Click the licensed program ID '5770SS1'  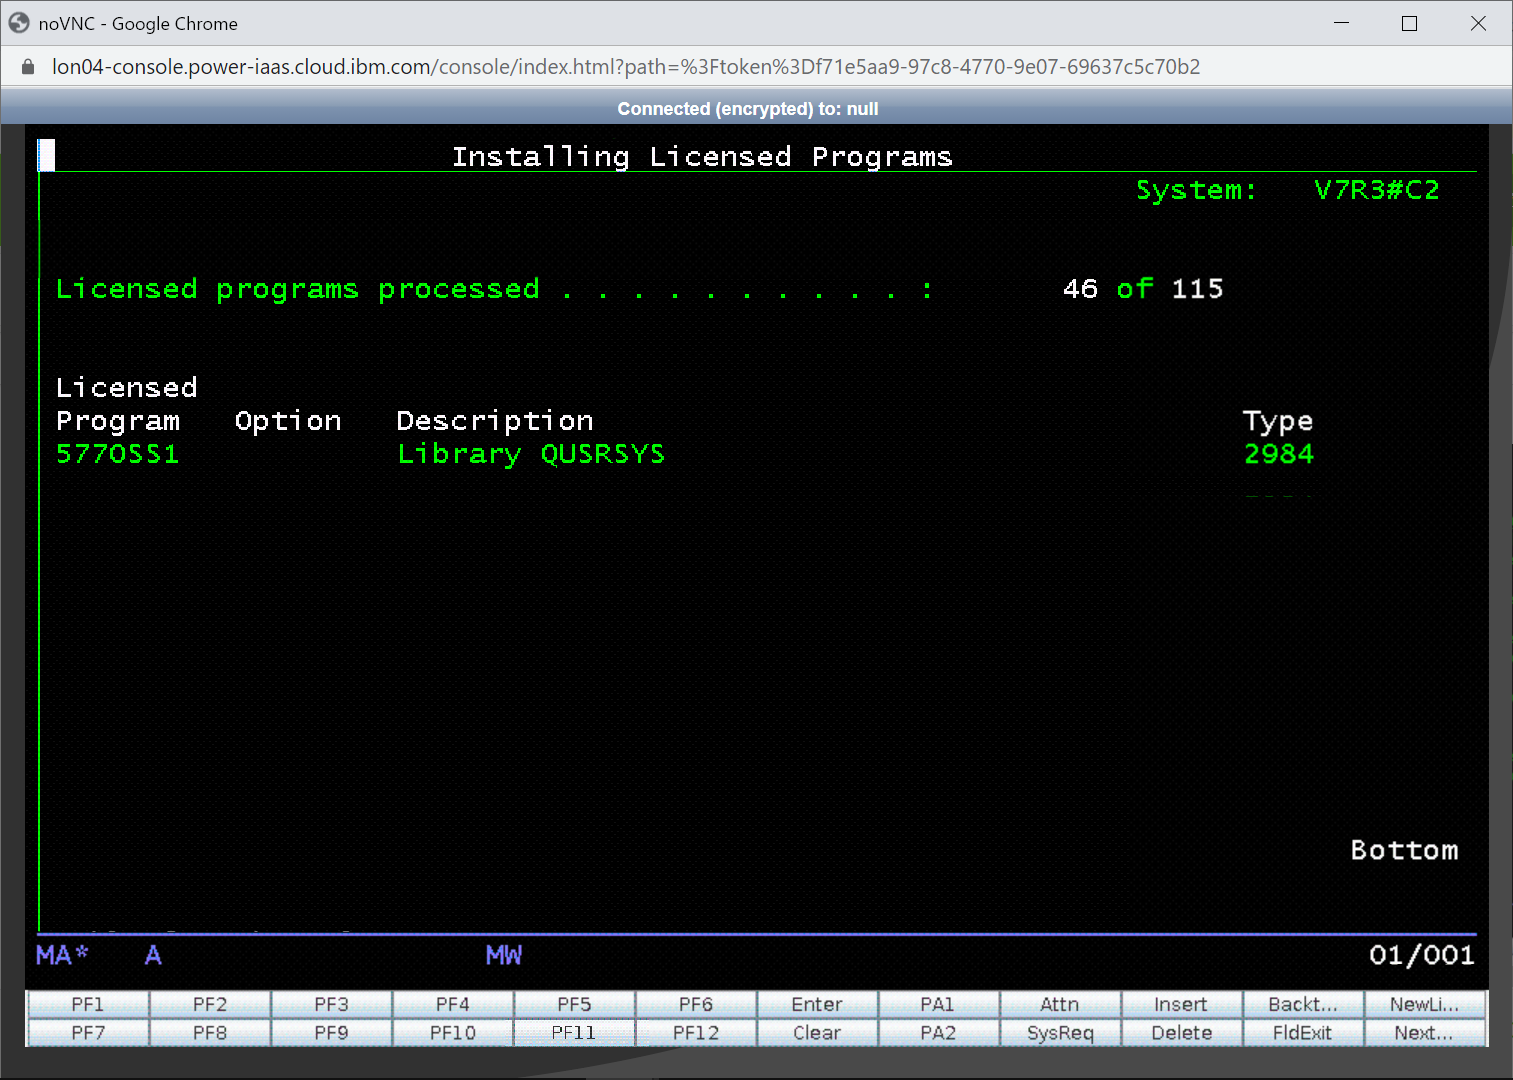[118, 454]
